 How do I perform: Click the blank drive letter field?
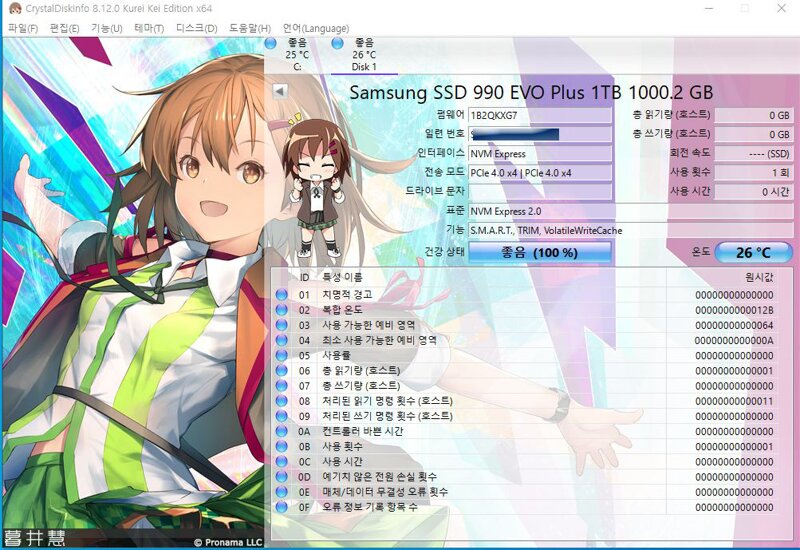[x=540, y=192]
